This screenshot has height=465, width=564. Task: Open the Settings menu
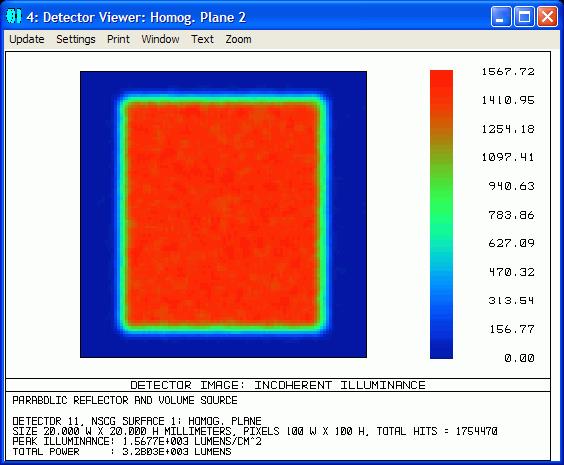click(76, 39)
